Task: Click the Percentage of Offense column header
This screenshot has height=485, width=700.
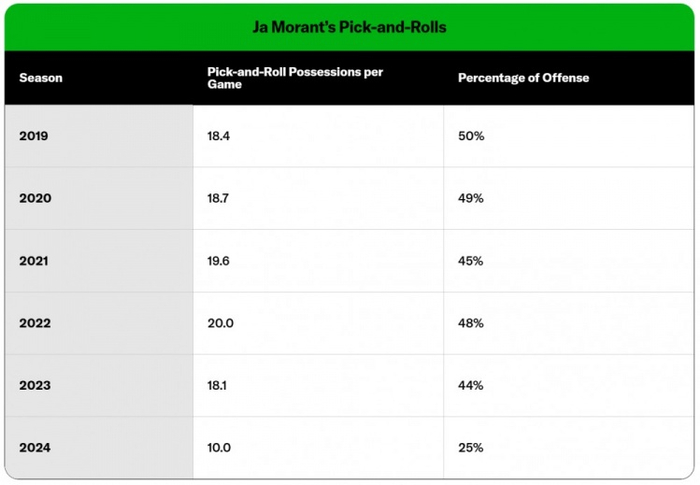Action: click(x=523, y=78)
